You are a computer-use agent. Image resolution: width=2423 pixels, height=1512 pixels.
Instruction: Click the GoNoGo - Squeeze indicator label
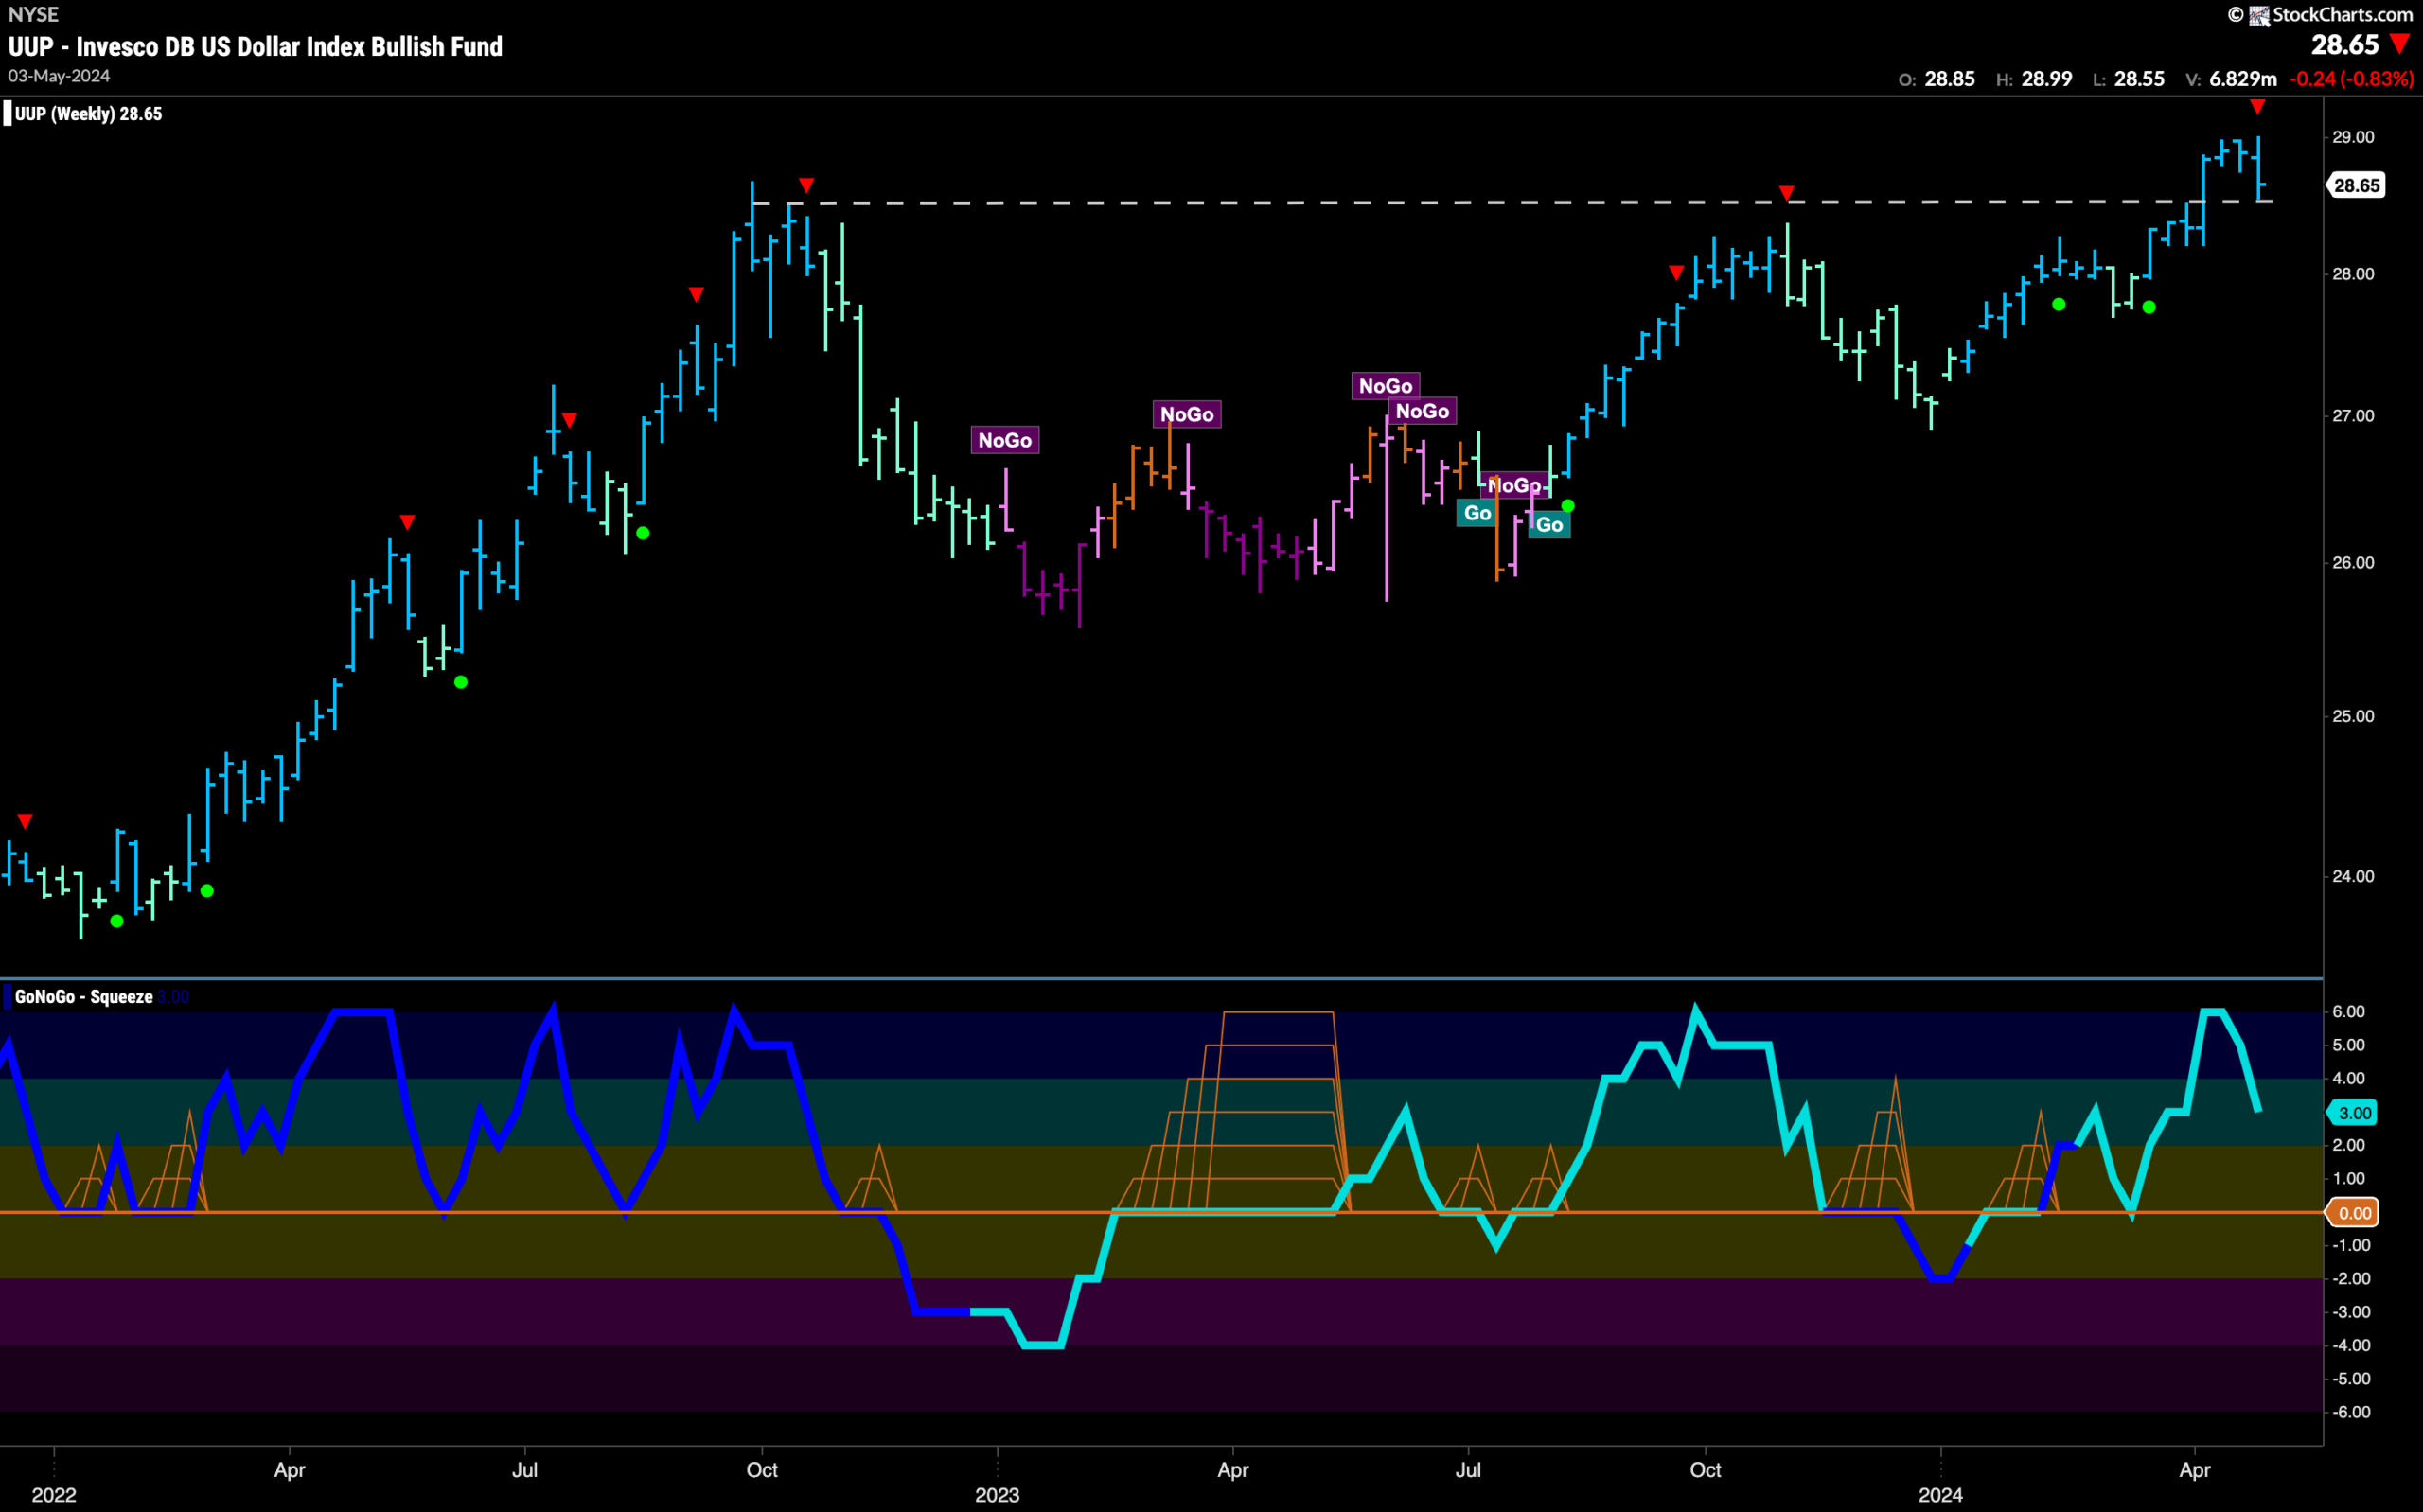click(84, 997)
